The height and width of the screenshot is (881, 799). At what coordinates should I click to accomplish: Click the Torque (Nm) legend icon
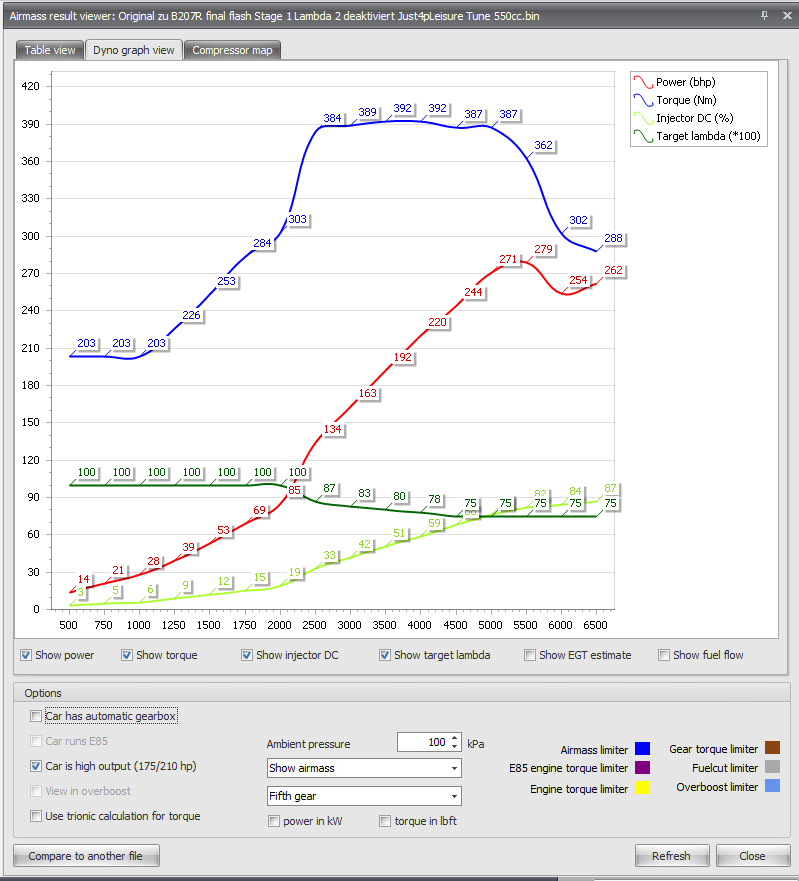[x=643, y=100]
